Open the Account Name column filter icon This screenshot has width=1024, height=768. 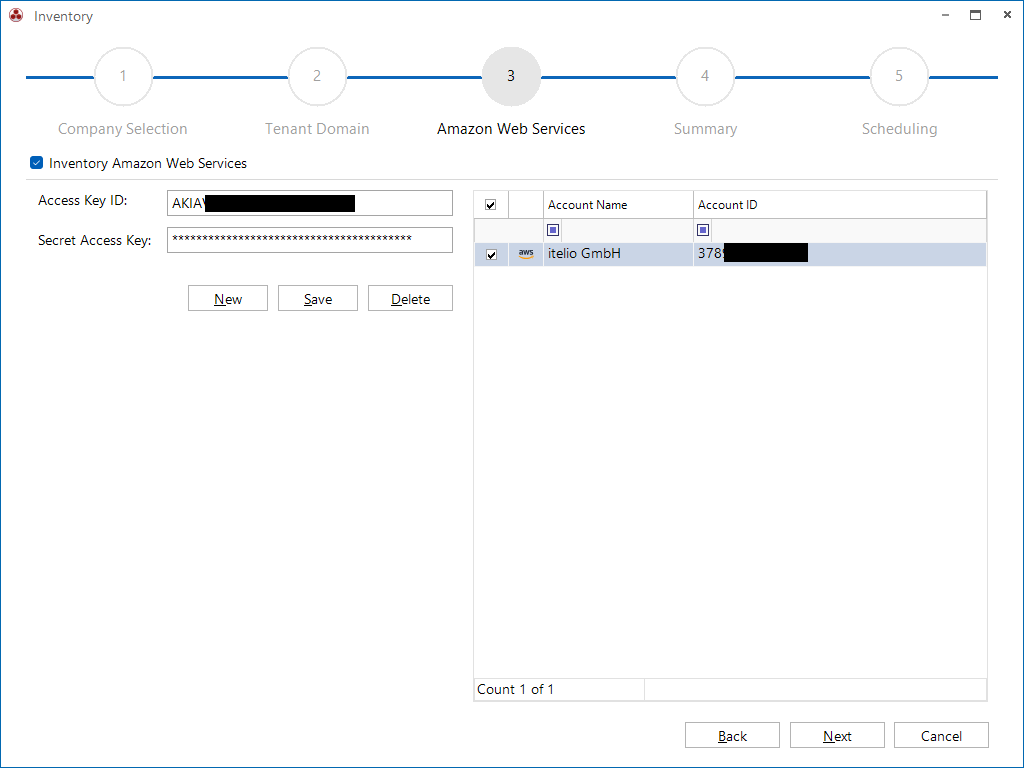[x=553, y=230]
